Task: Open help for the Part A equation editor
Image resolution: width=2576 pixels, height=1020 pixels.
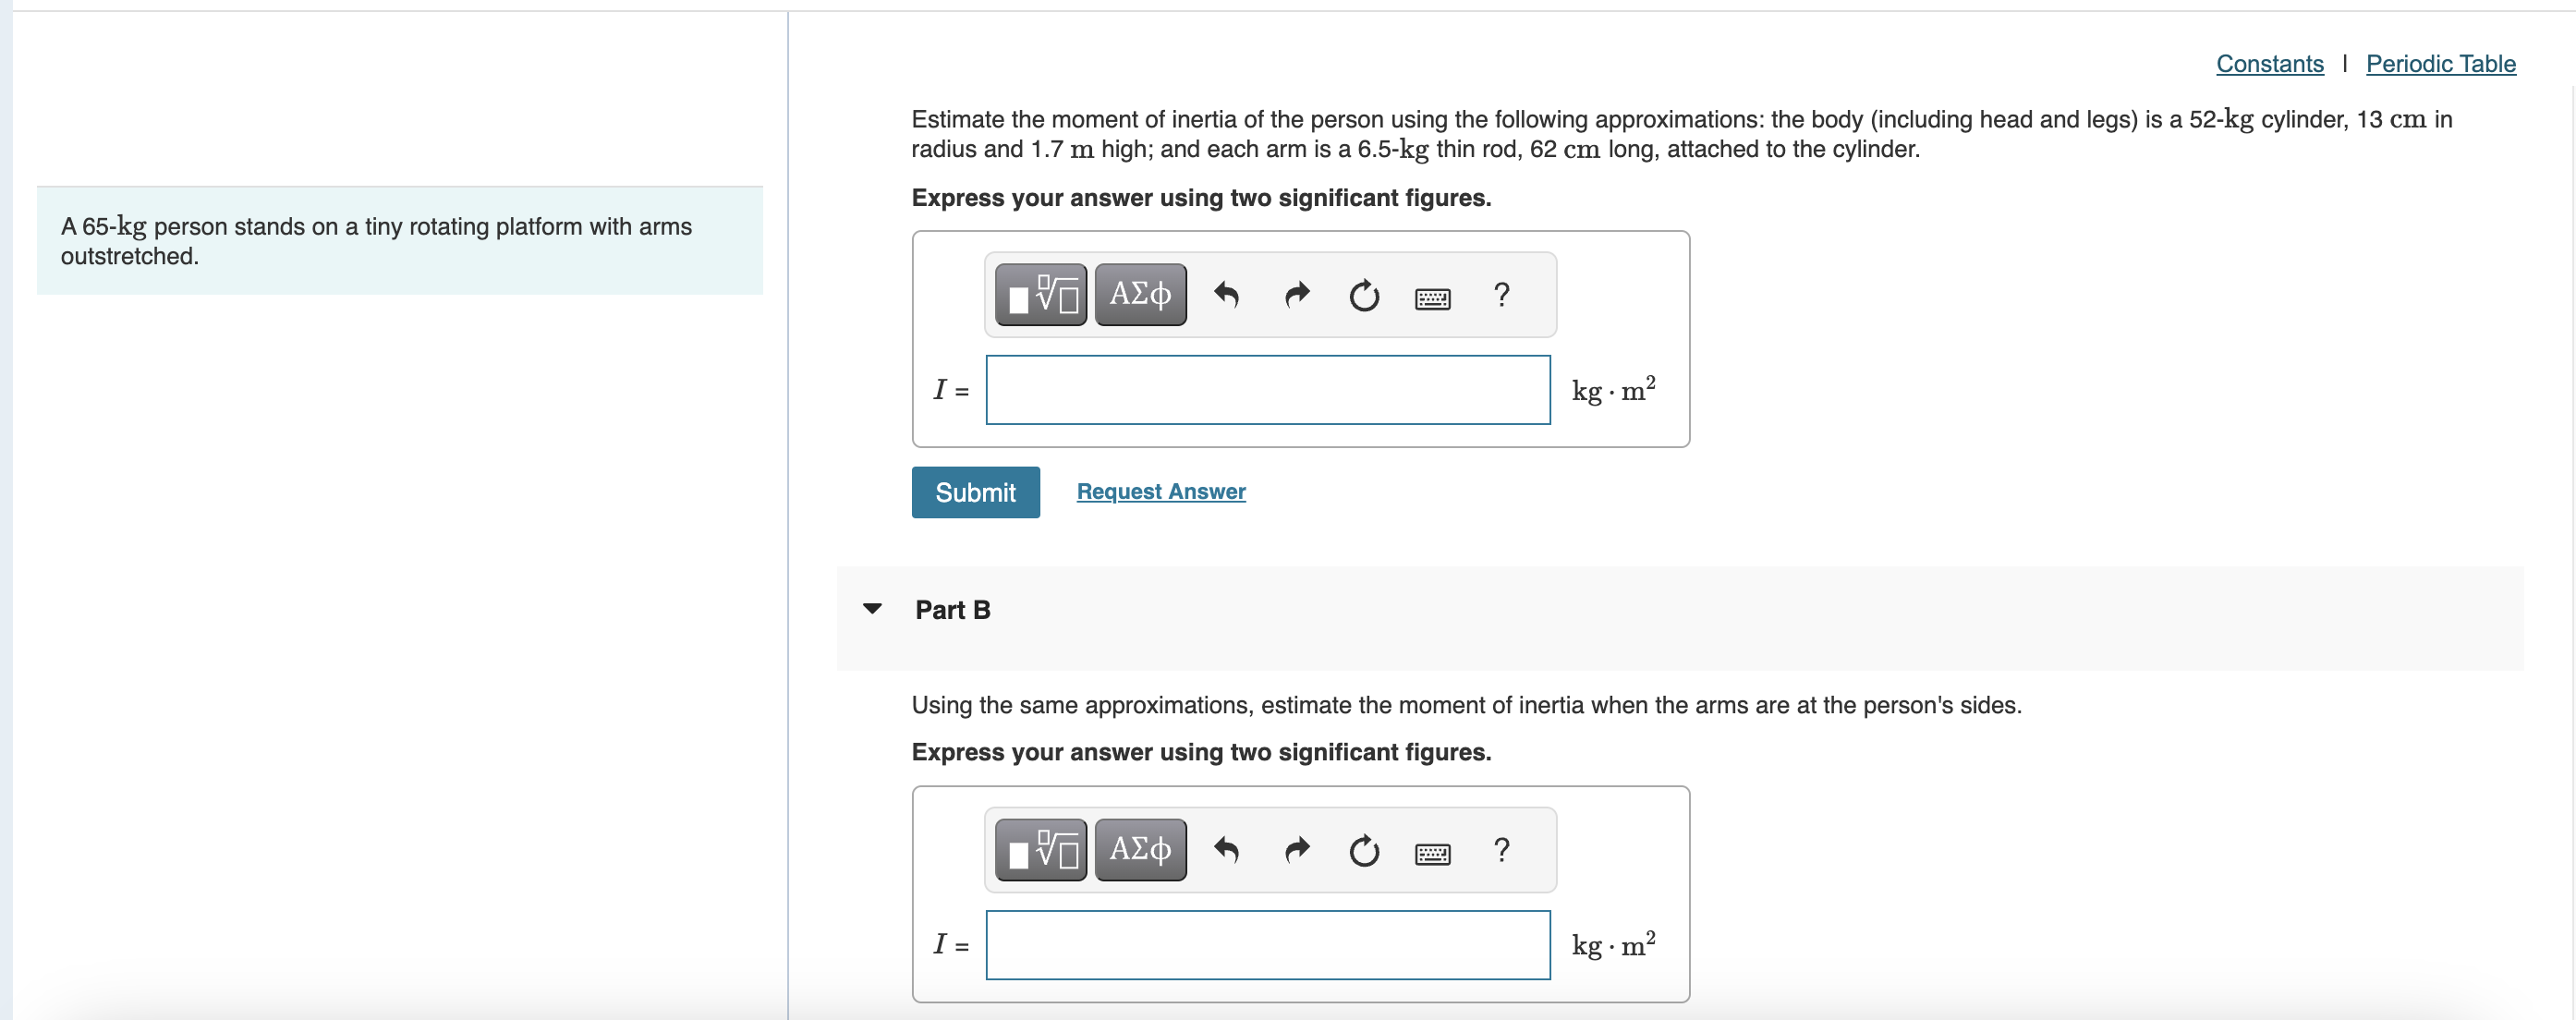Action: [x=1501, y=295]
